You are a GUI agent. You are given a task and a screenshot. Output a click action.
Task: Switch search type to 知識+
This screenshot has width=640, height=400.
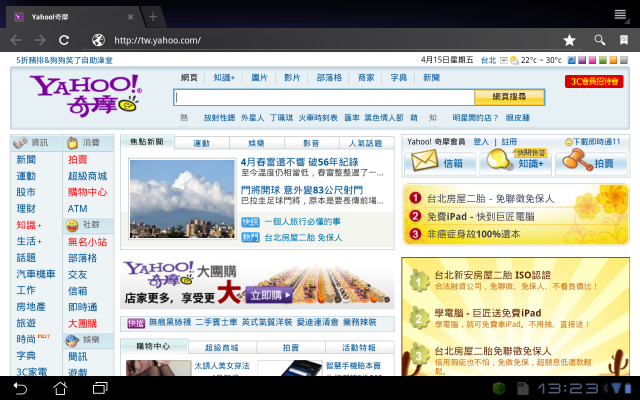[224, 78]
